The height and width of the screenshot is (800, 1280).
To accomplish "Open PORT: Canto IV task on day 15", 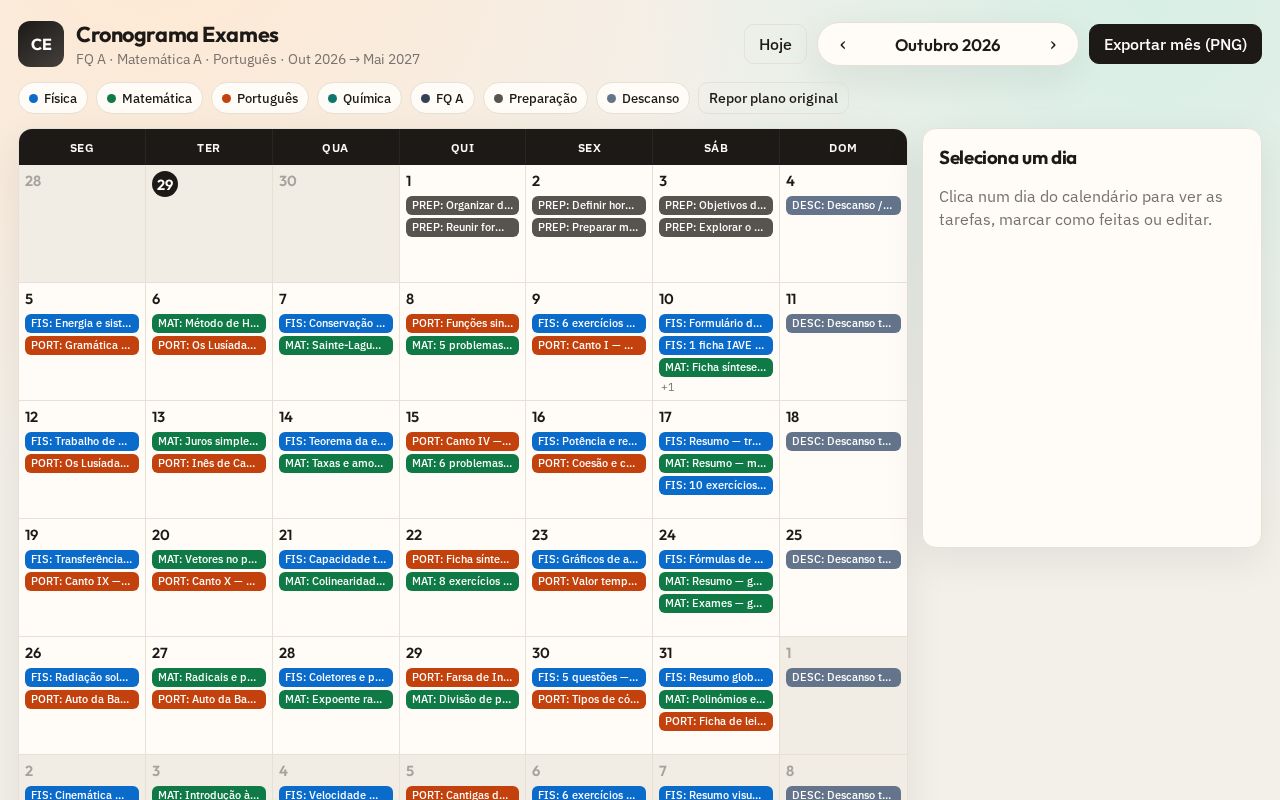I will (462, 441).
